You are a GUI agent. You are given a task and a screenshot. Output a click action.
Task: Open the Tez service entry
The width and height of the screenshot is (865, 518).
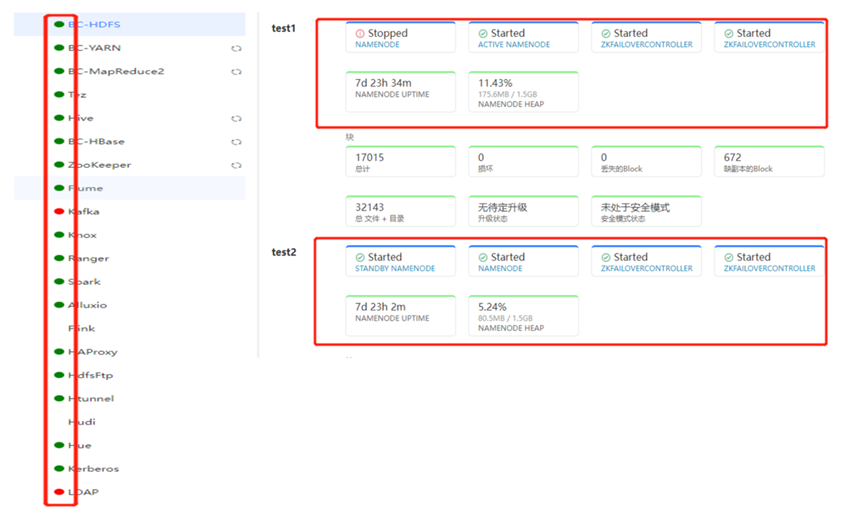pos(77,95)
